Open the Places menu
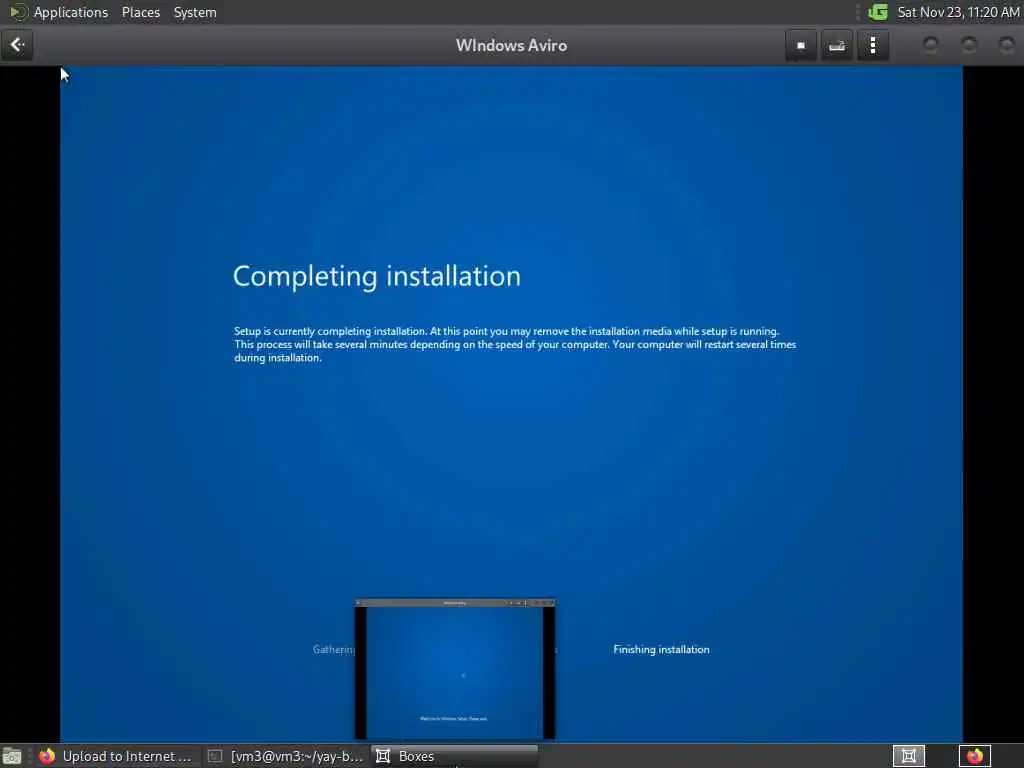The height and width of the screenshot is (768, 1024). pos(140,12)
